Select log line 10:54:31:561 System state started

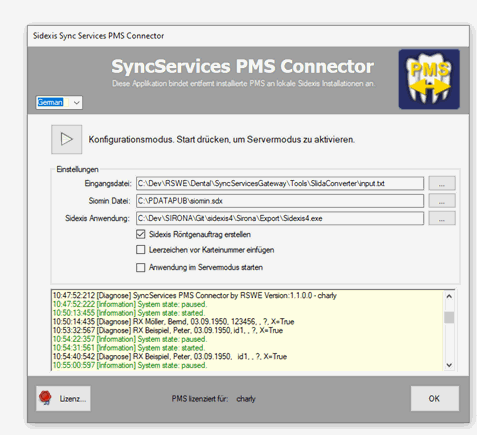click(129, 348)
